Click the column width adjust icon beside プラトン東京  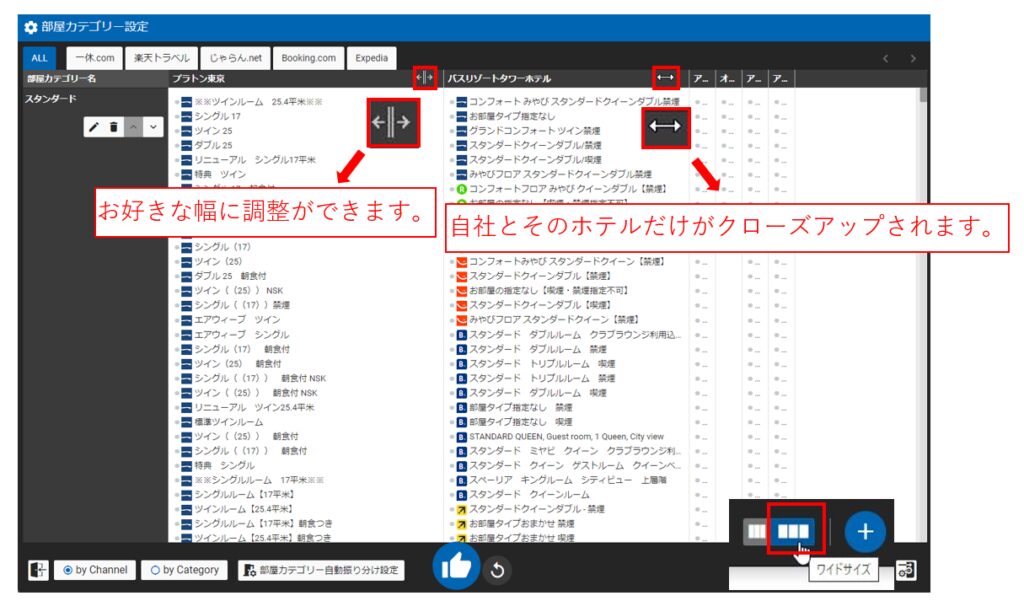[x=425, y=78]
